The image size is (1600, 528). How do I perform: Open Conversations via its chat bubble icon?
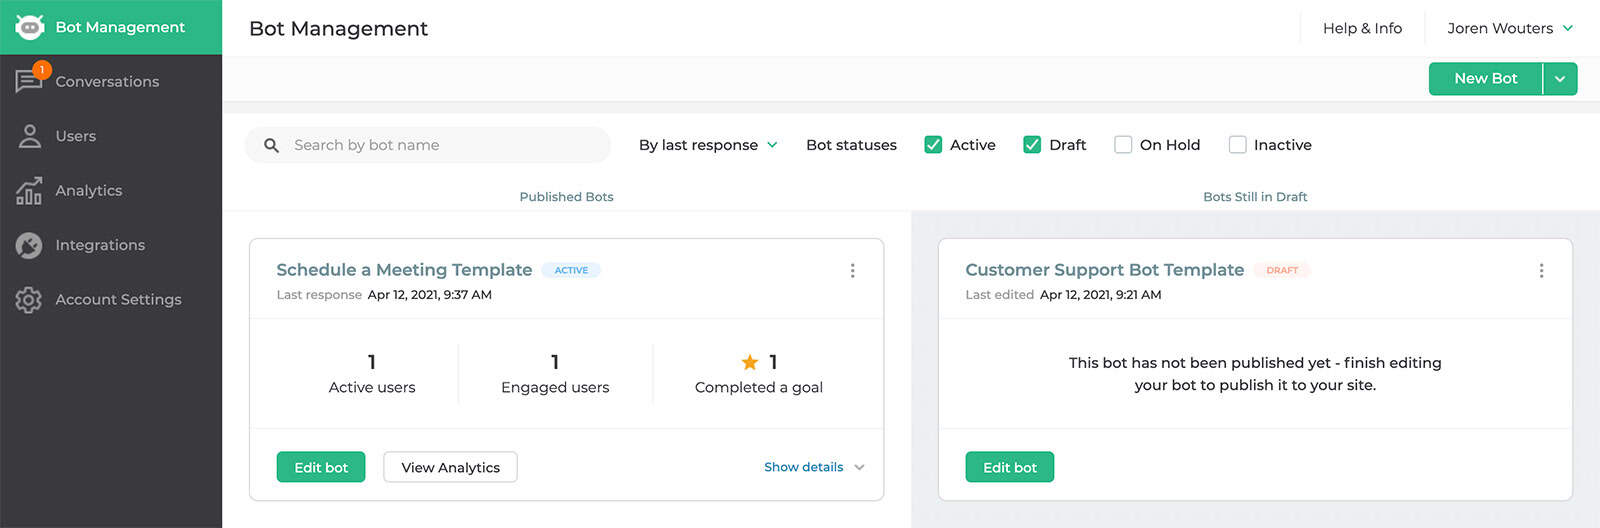[x=29, y=80]
